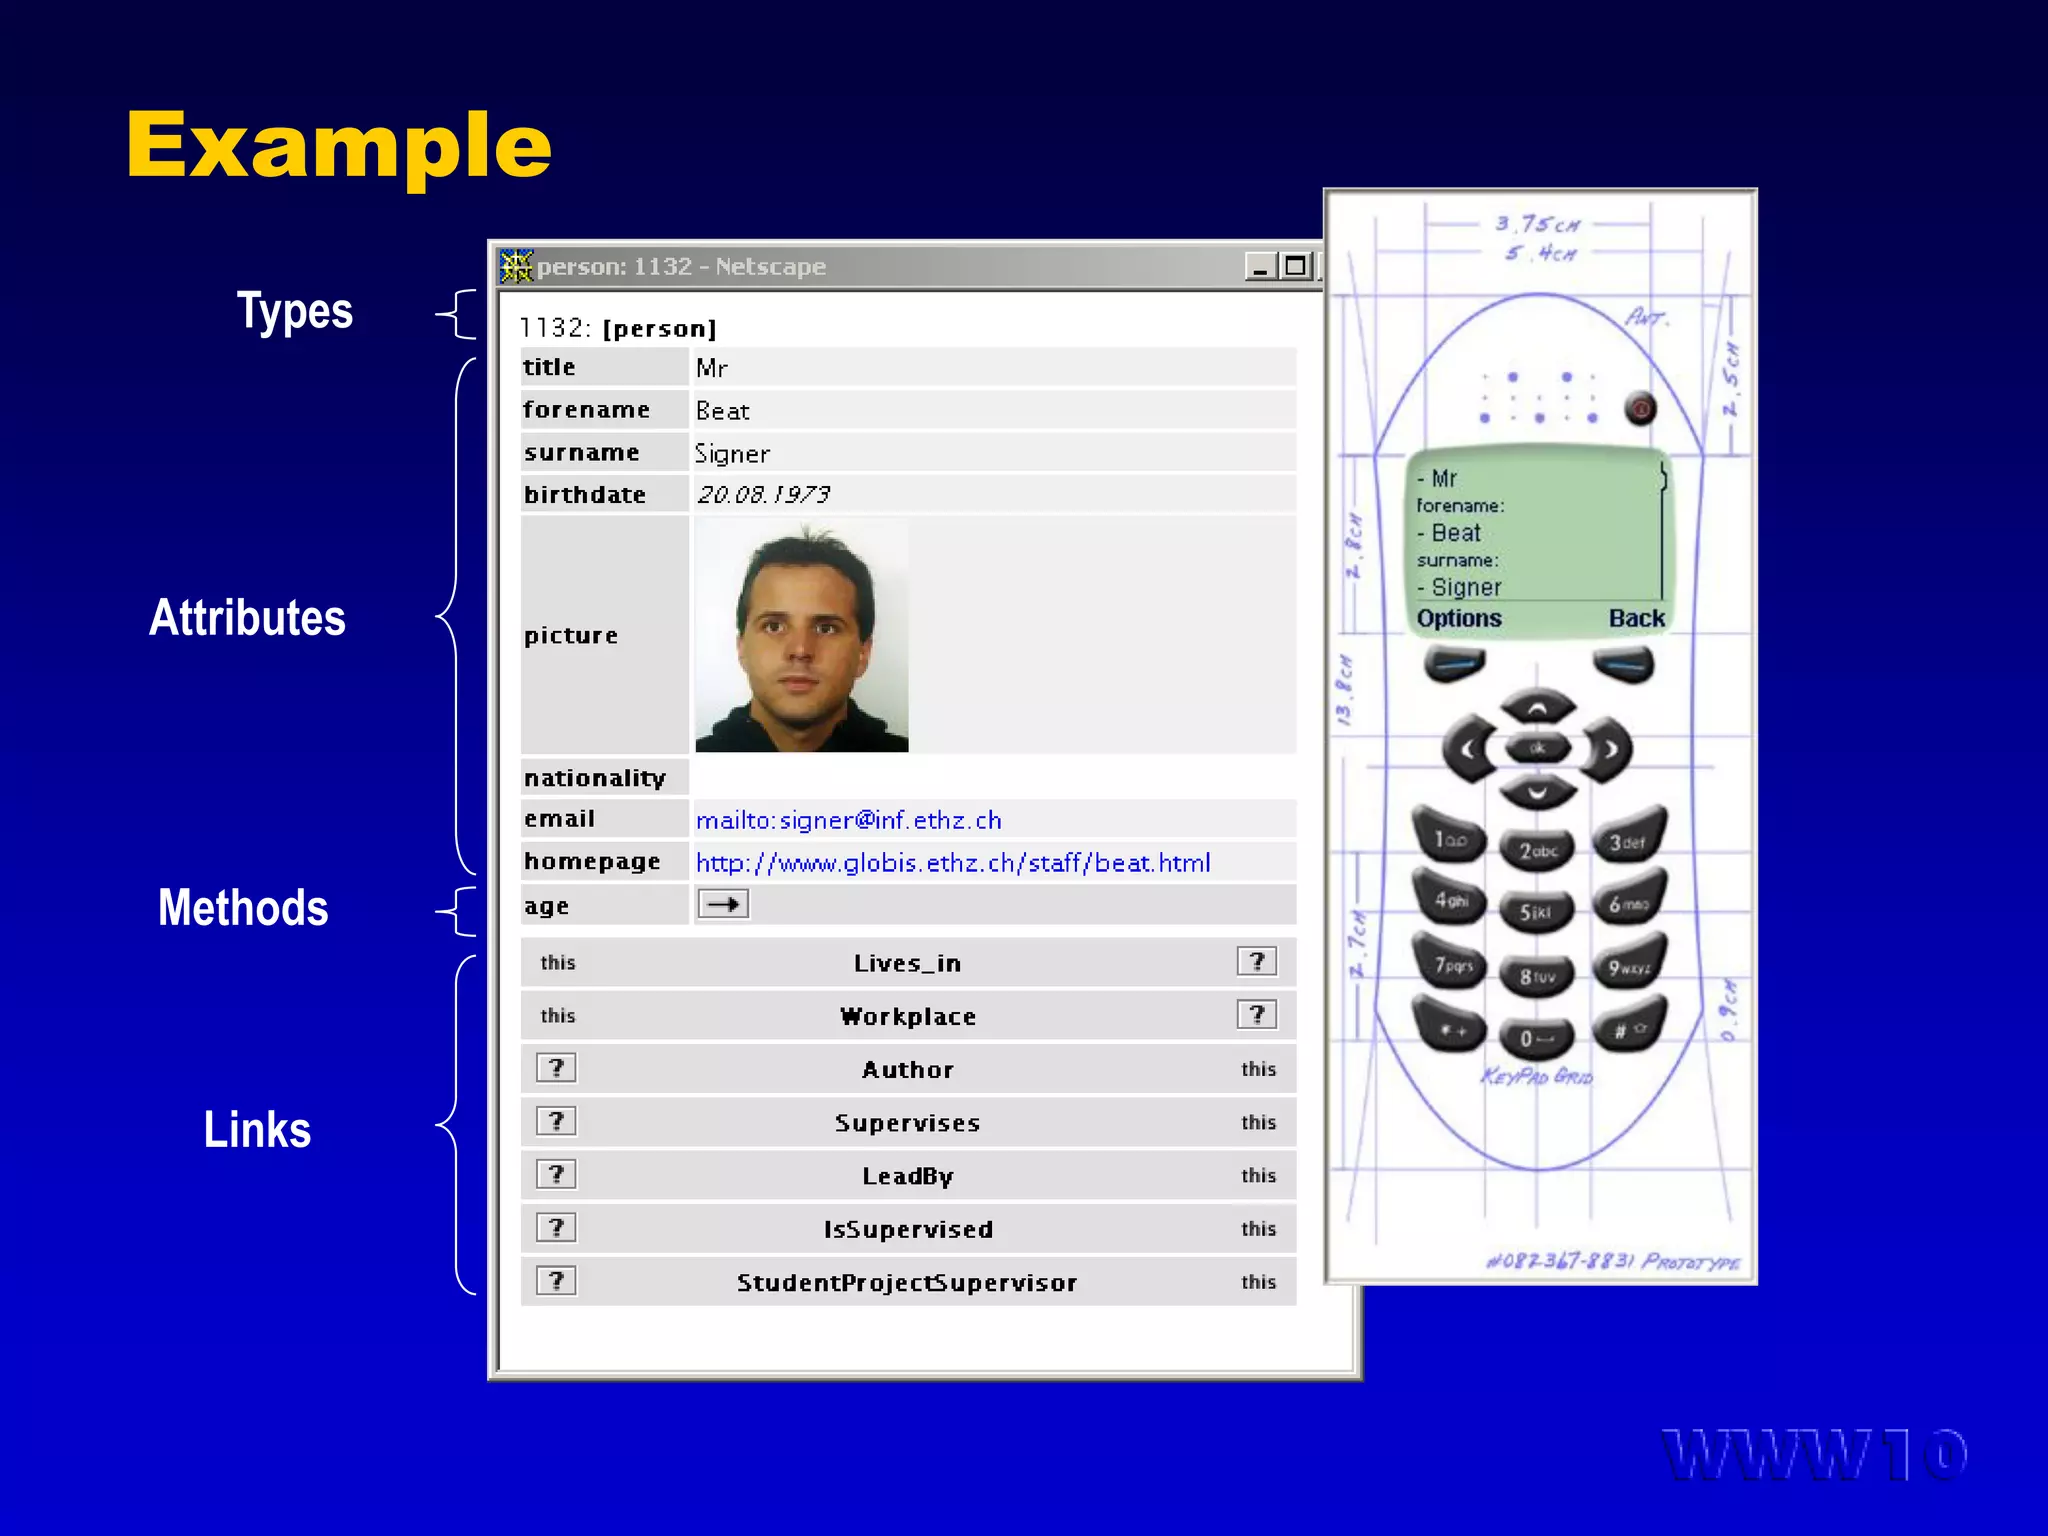Click the forename value Beat in table
Viewport: 2048px width, 1536px height.
tap(722, 411)
